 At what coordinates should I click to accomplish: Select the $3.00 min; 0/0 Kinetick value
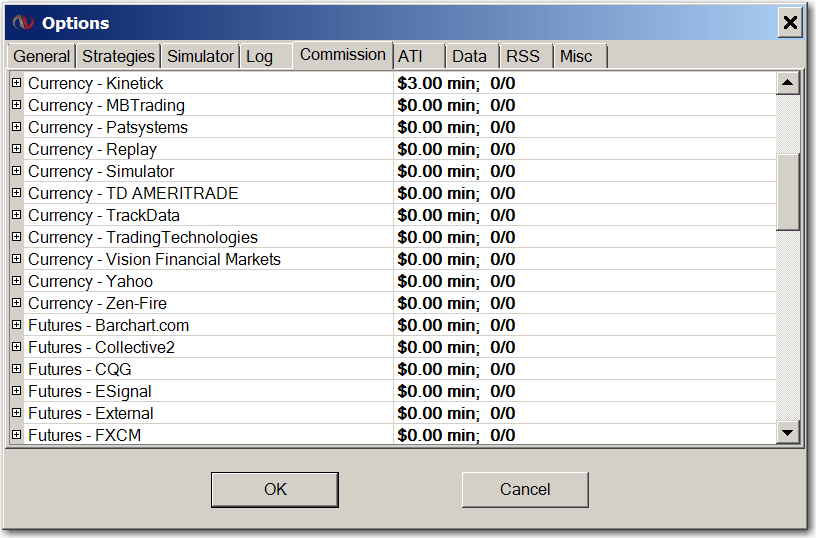[x=456, y=83]
